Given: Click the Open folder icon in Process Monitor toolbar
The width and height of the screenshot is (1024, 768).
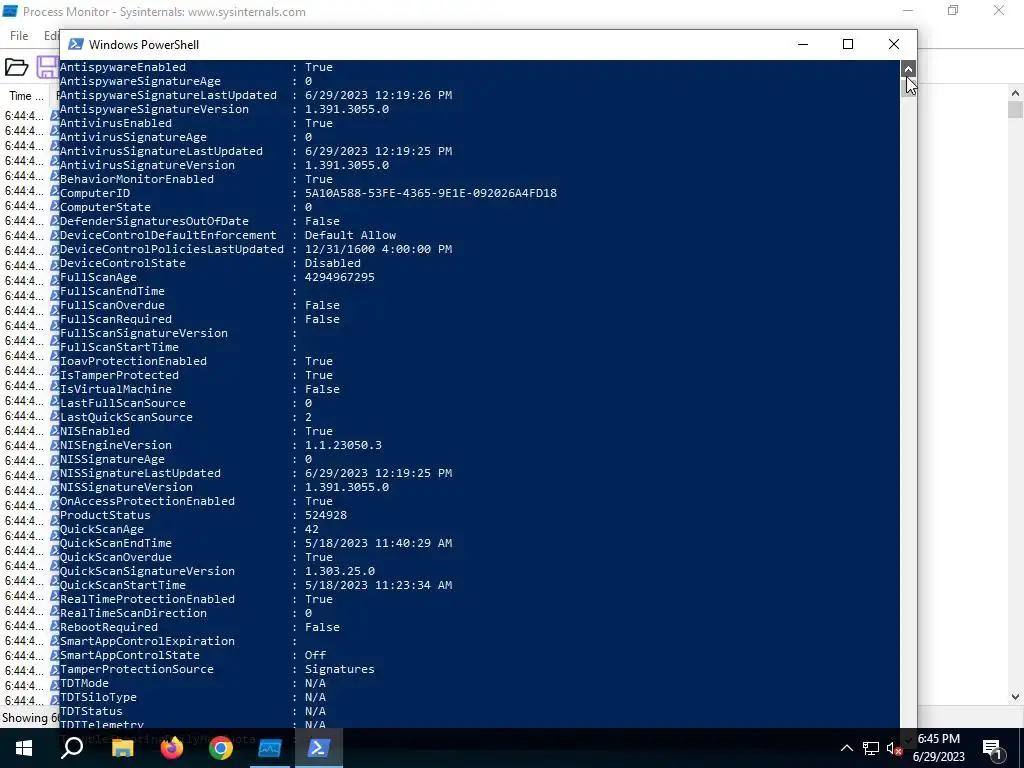Looking at the screenshot, I should point(16,67).
